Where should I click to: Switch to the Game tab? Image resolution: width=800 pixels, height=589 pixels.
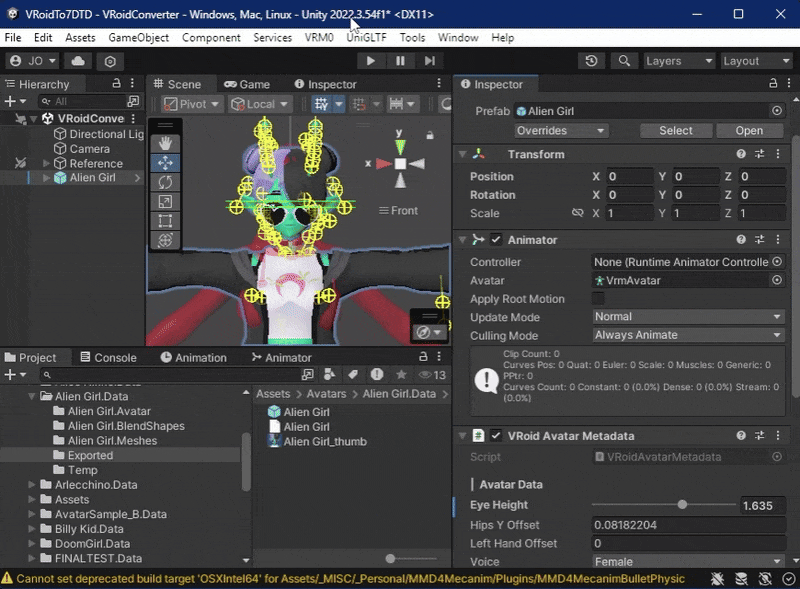click(247, 84)
